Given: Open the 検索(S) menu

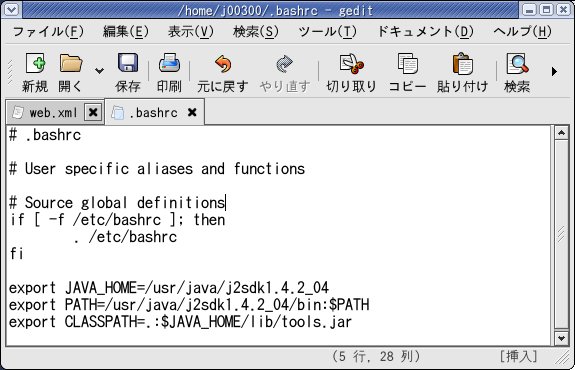Looking at the screenshot, I should tap(256, 32).
